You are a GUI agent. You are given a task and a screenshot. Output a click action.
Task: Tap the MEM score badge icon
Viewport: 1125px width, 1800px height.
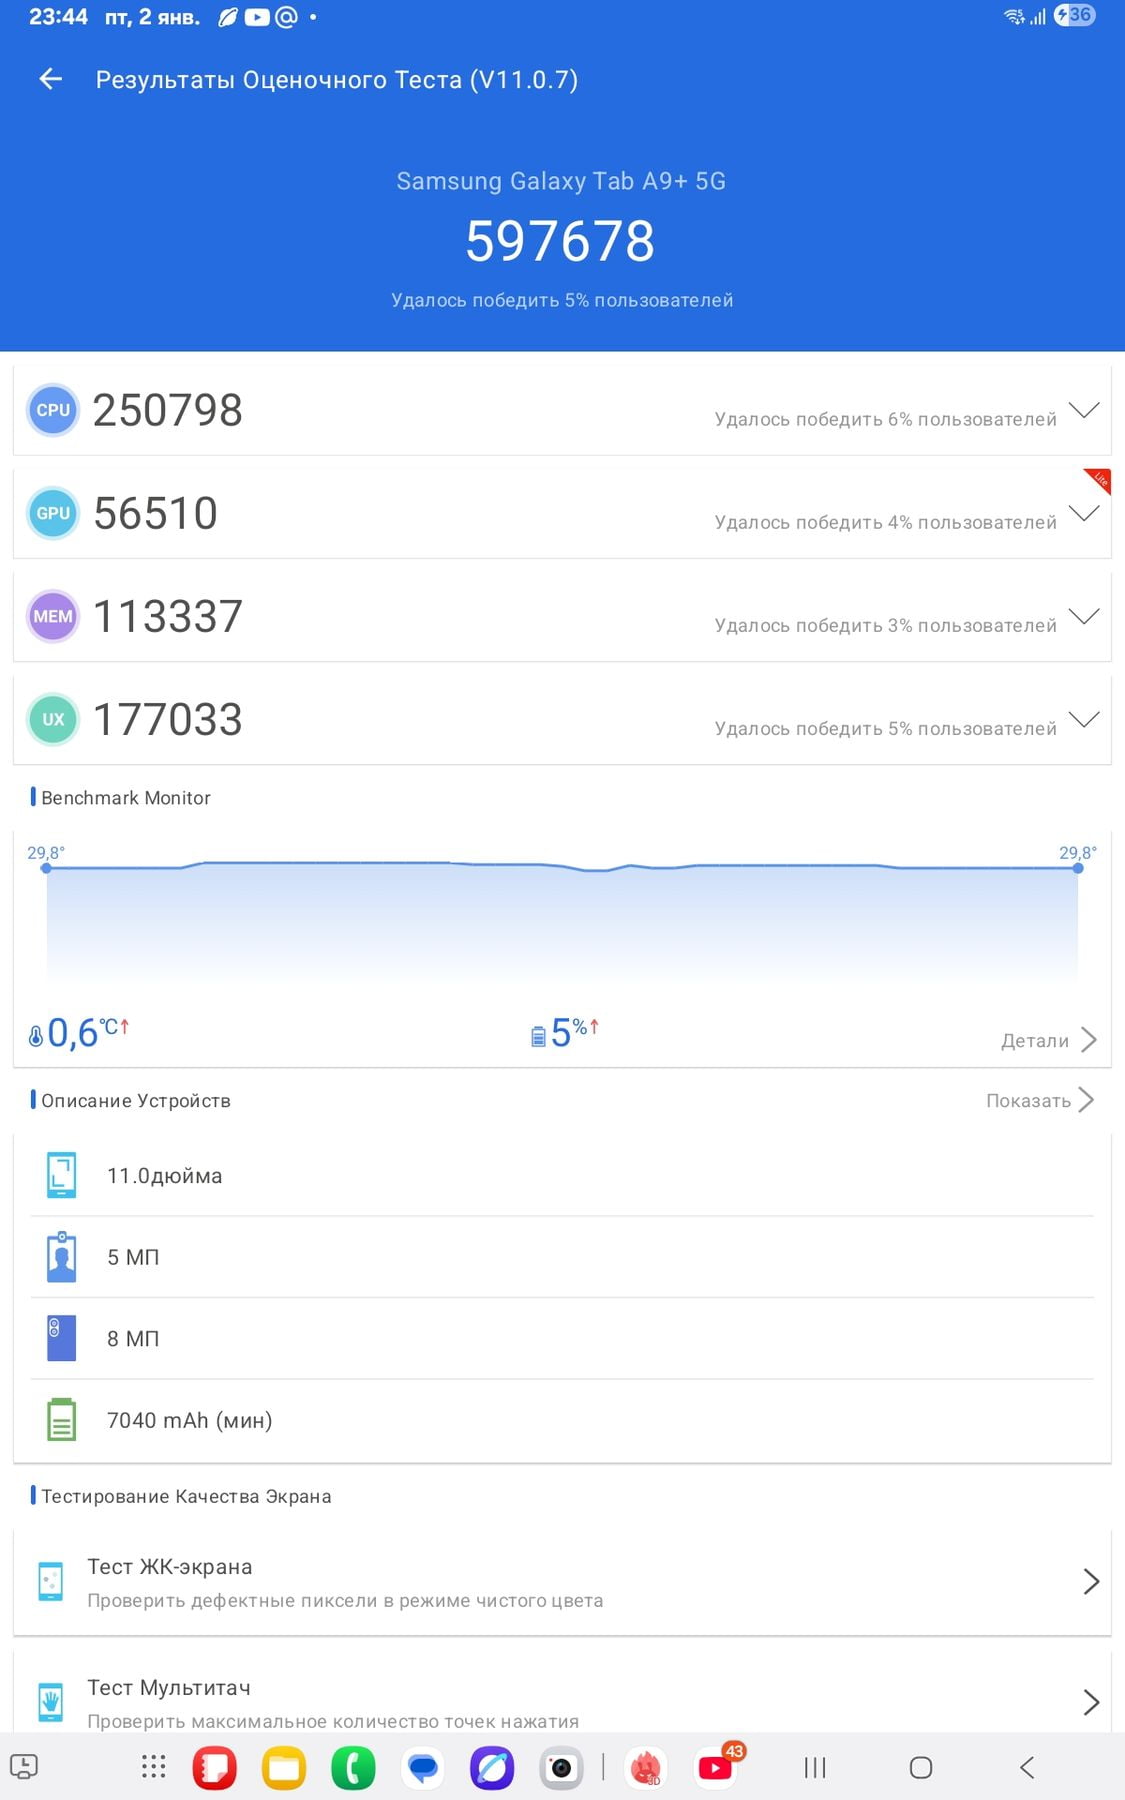point(53,616)
